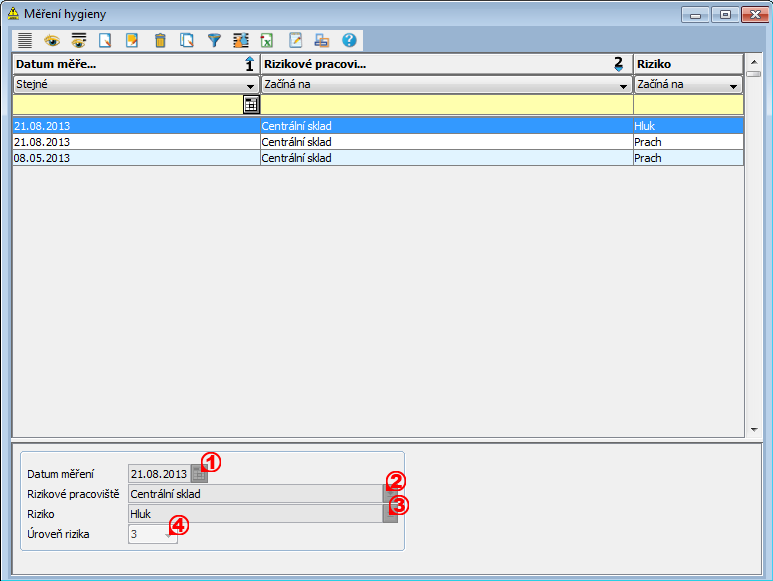This screenshot has height=581, width=773.
Task: Open help with the question mark icon
Action: coord(349,41)
